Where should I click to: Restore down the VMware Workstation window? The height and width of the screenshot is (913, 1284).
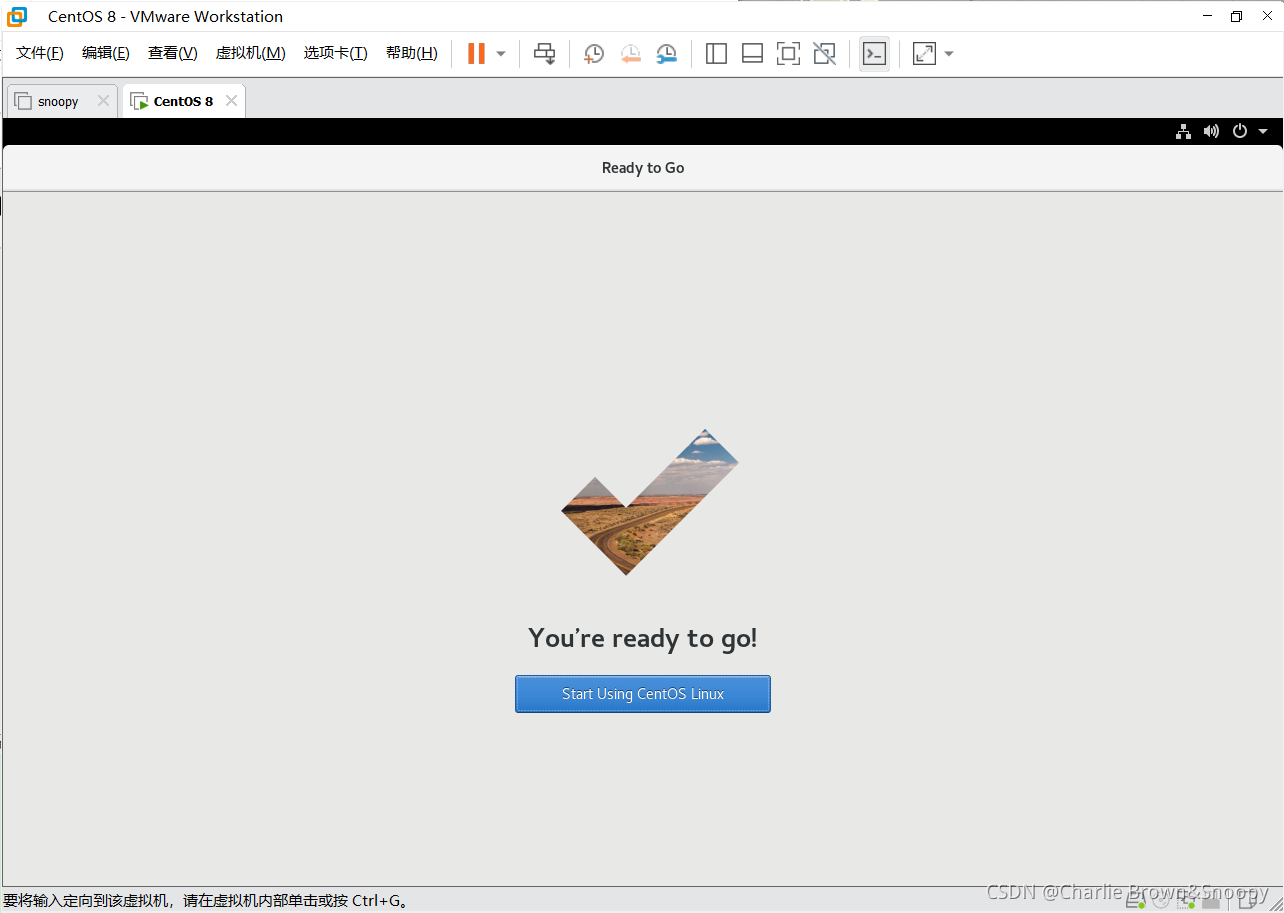[1237, 16]
